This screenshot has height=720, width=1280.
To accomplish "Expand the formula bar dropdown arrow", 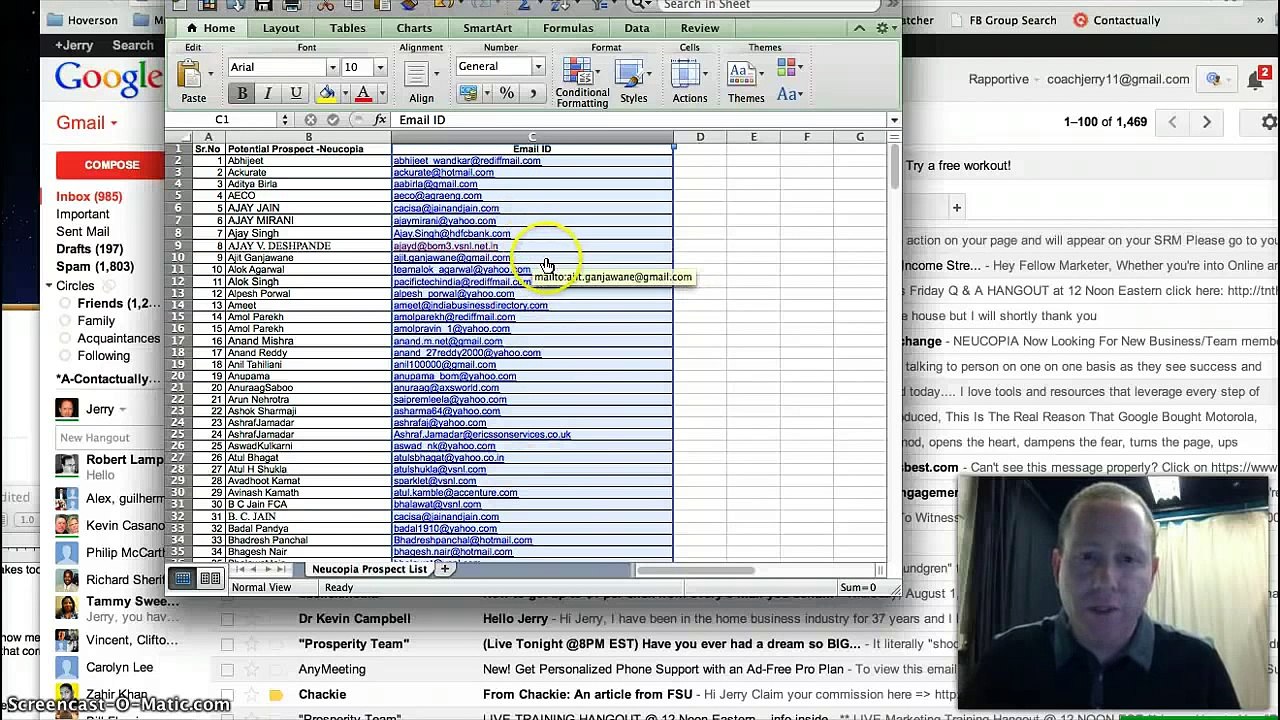I will (x=894, y=120).
